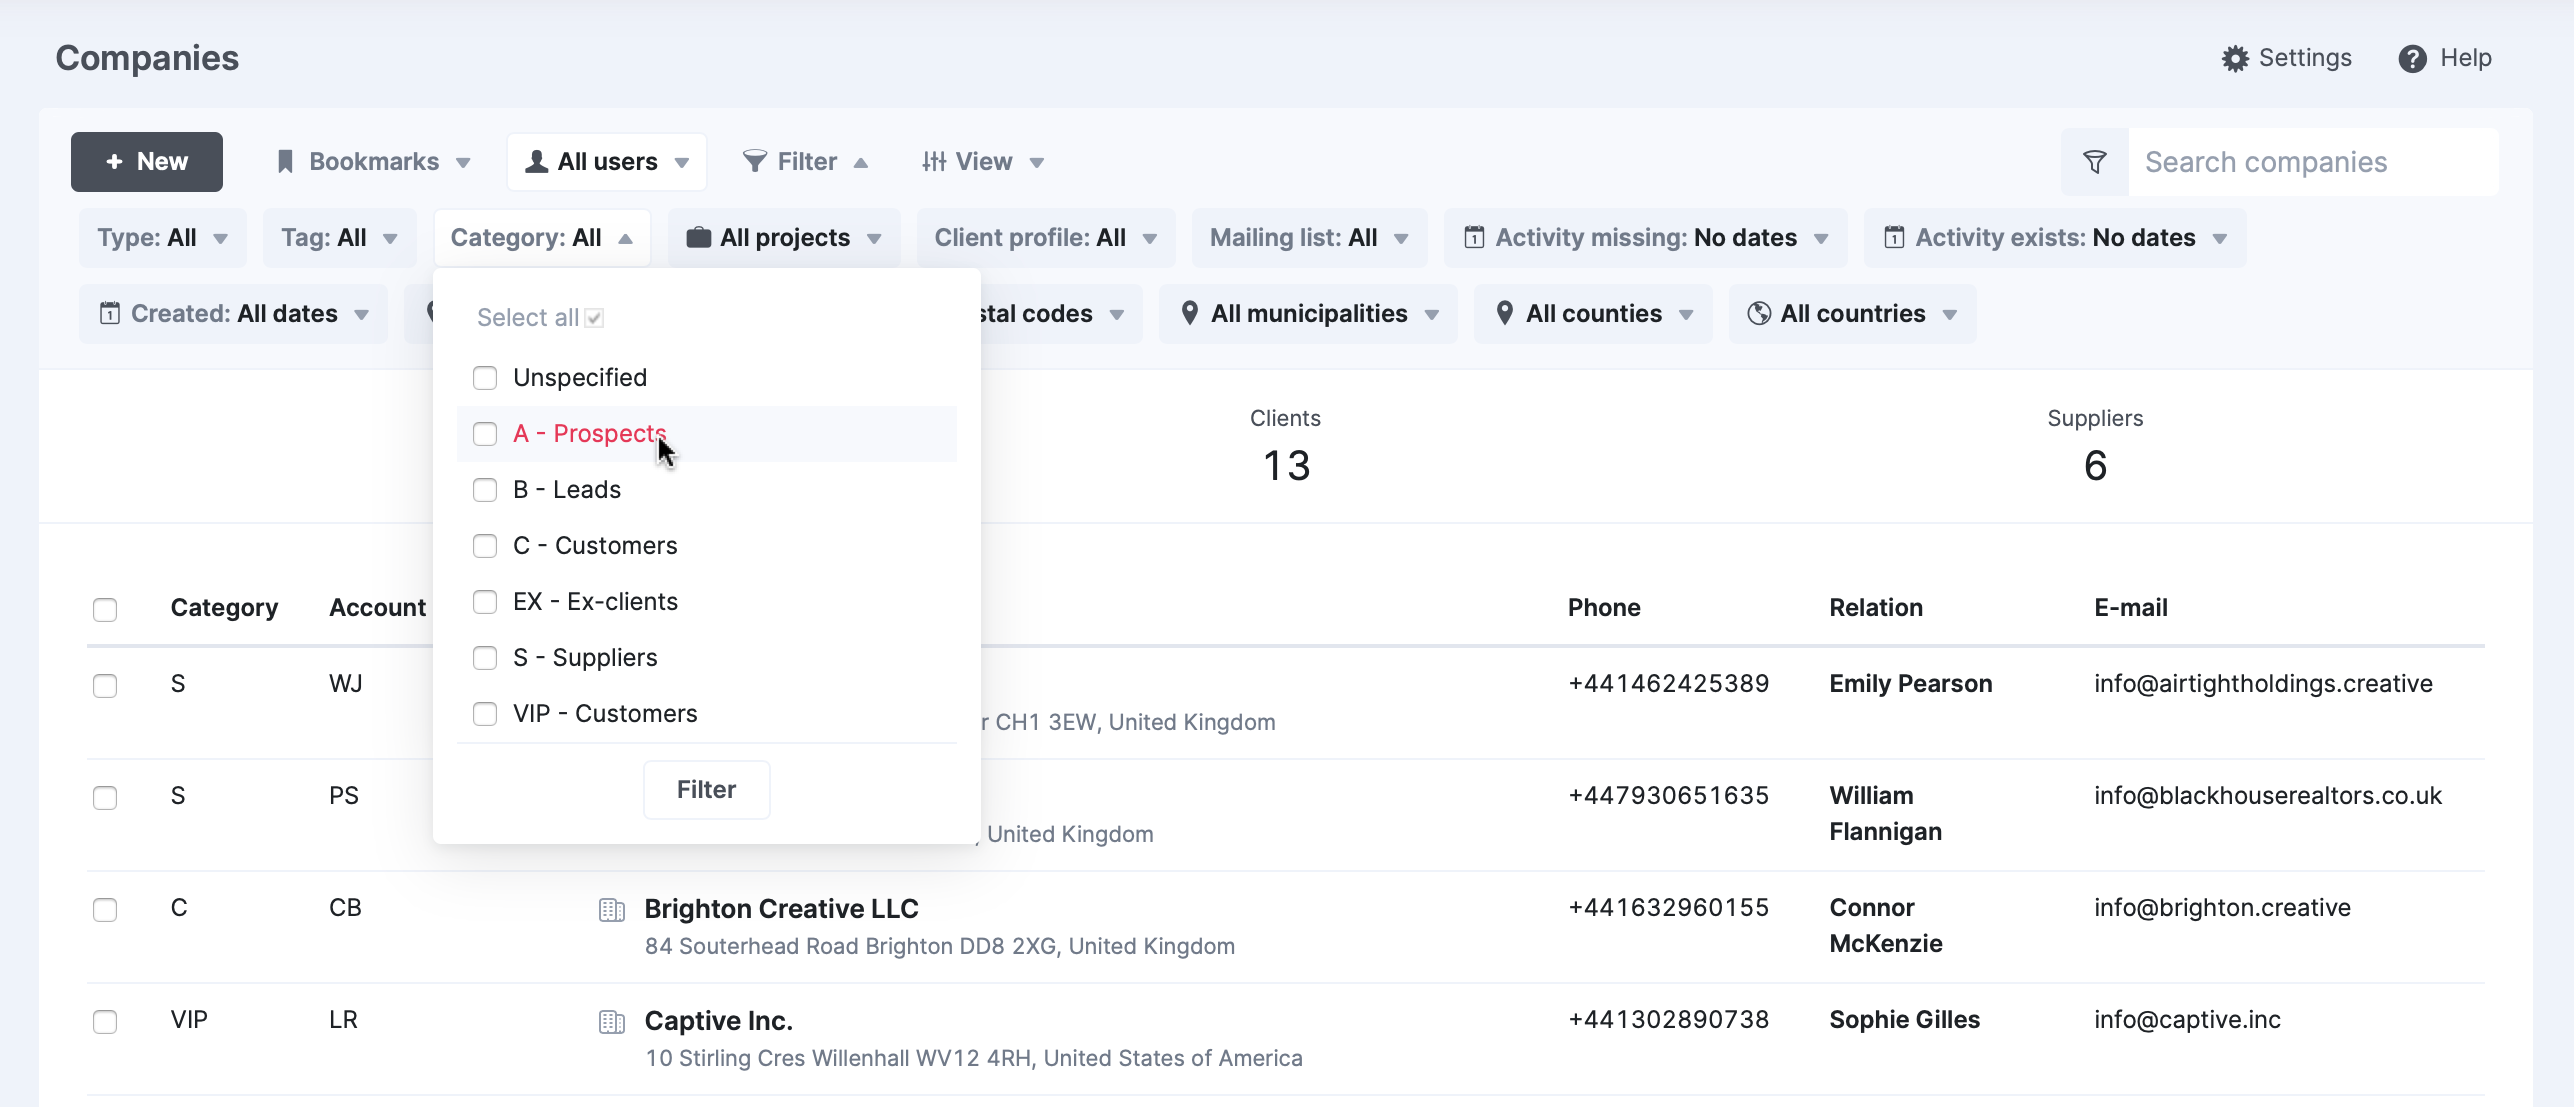Click the Activity exists calendar icon
Viewport: 2574px width, 1107px height.
click(1894, 238)
